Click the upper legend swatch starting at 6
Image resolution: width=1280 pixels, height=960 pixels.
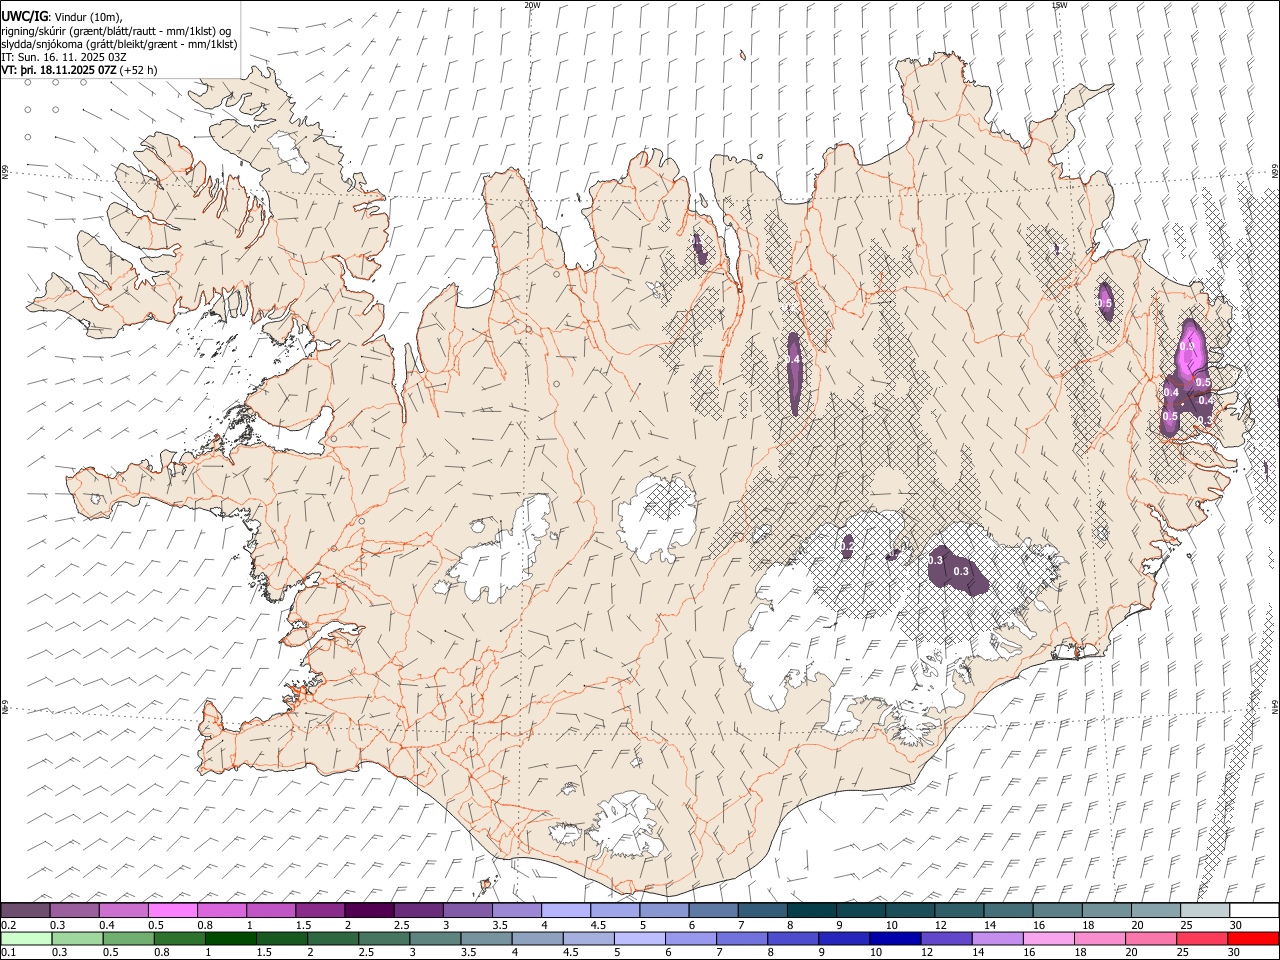pos(713,910)
